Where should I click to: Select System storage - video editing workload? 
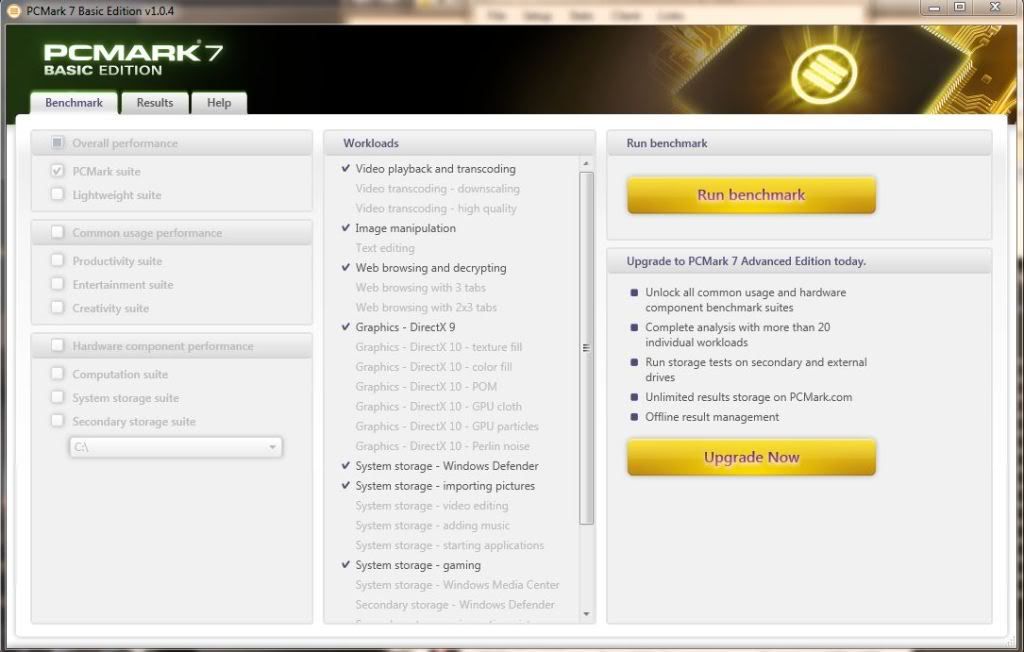[x=432, y=506]
